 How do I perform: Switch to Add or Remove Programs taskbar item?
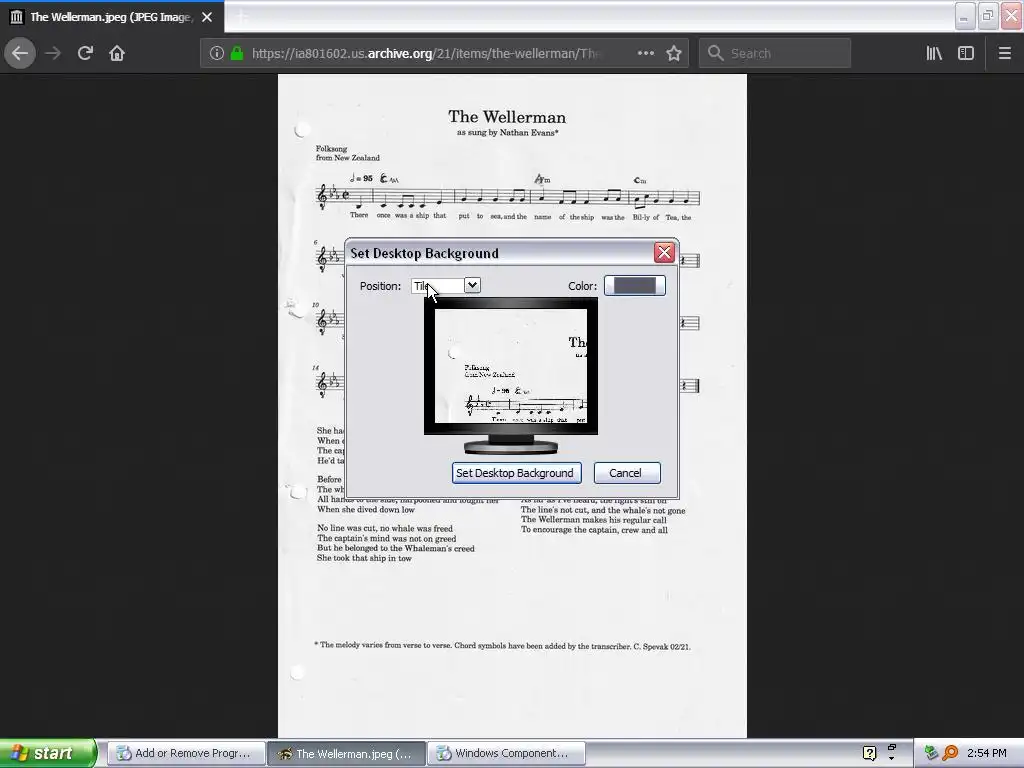coord(186,753)
